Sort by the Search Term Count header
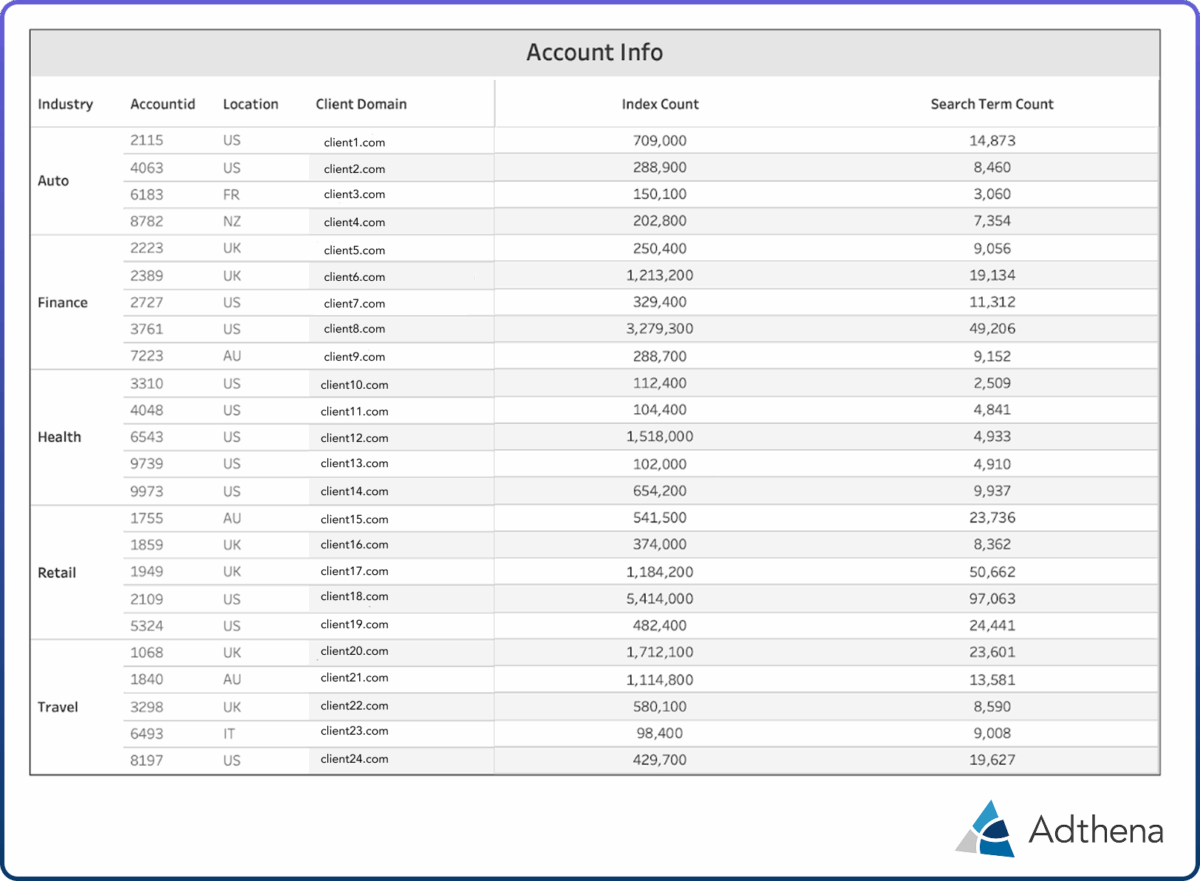 [992, 104]
